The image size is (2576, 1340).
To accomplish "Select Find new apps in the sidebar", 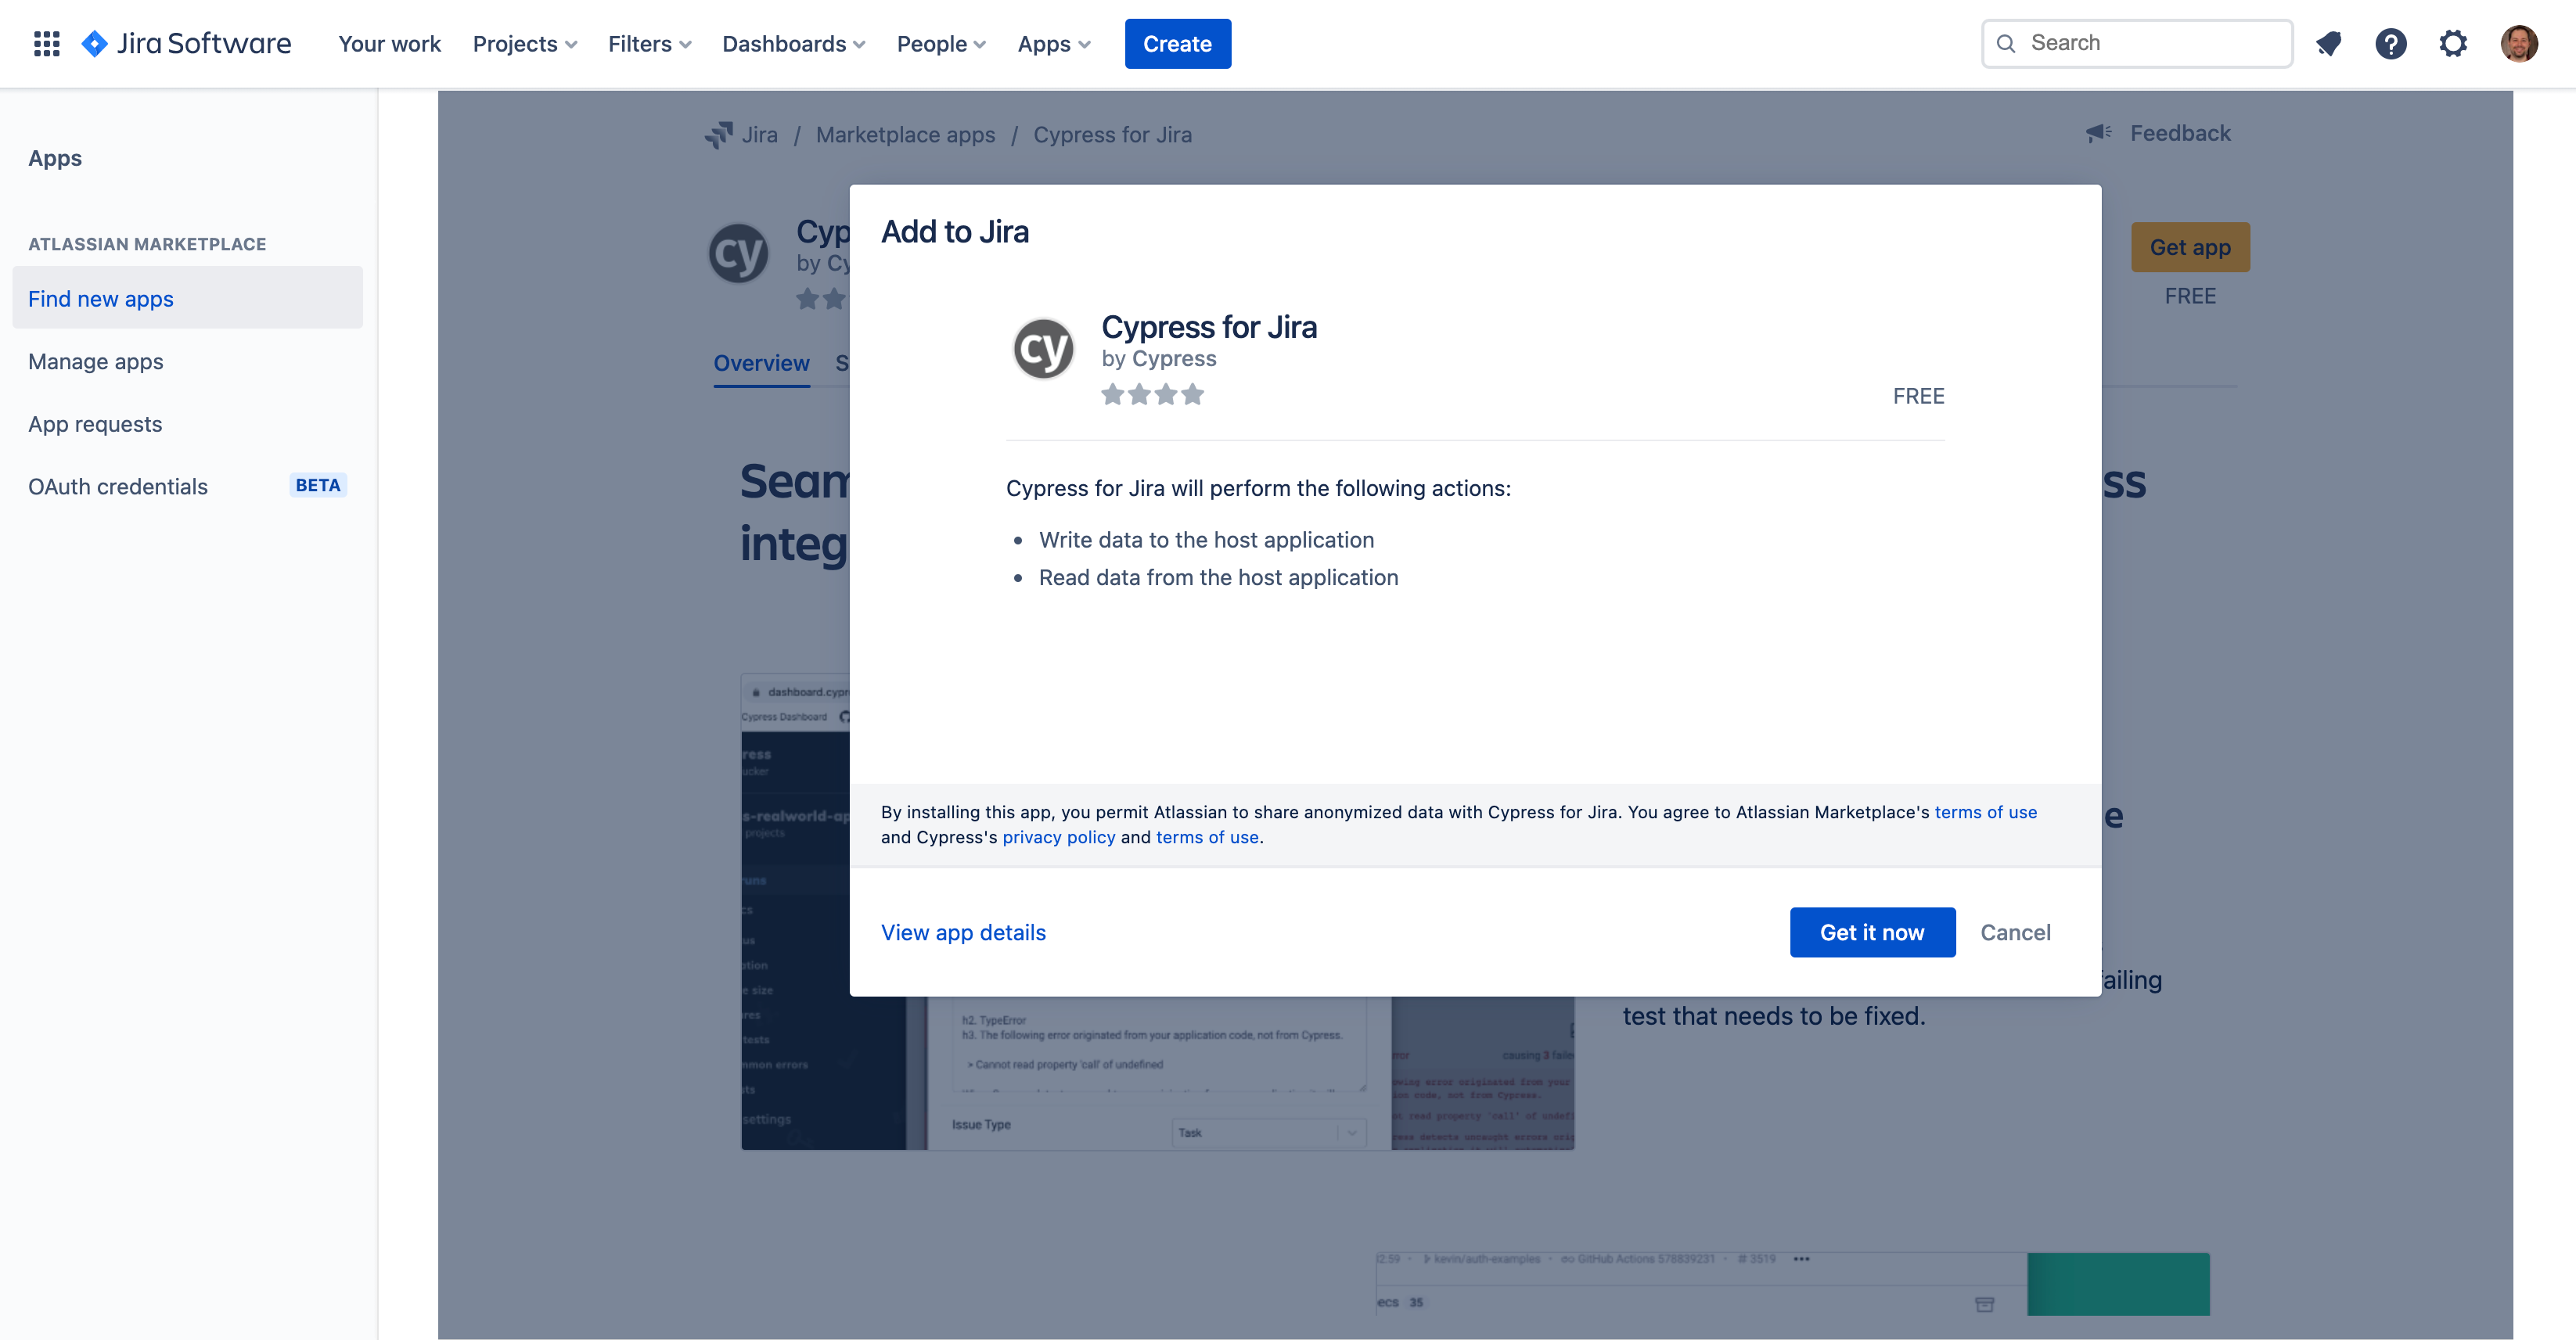I will (x=100, y=298).
